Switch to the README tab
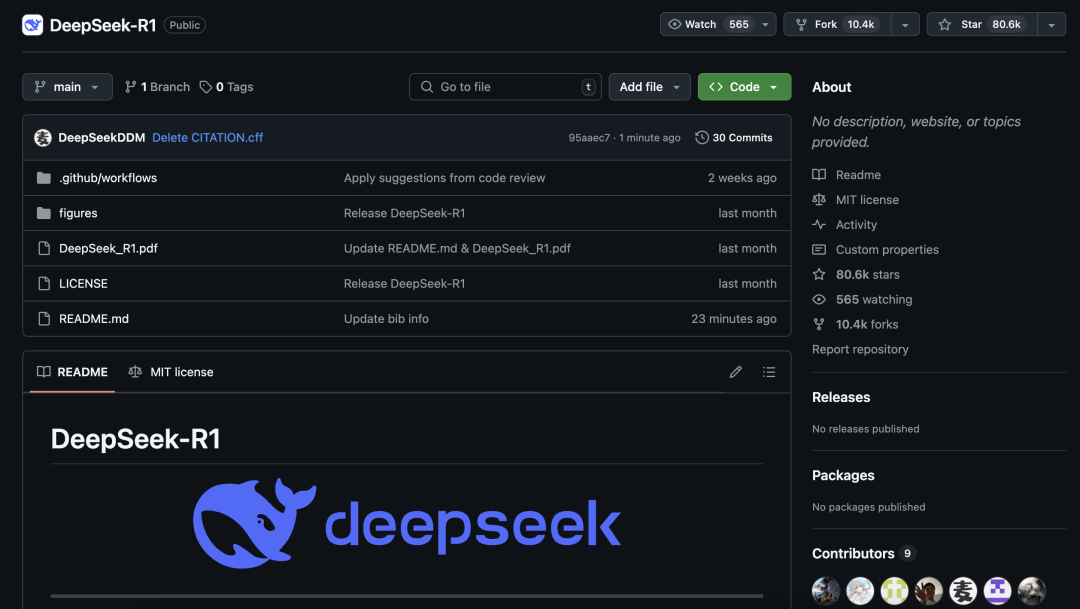 (x=71, y=371)
